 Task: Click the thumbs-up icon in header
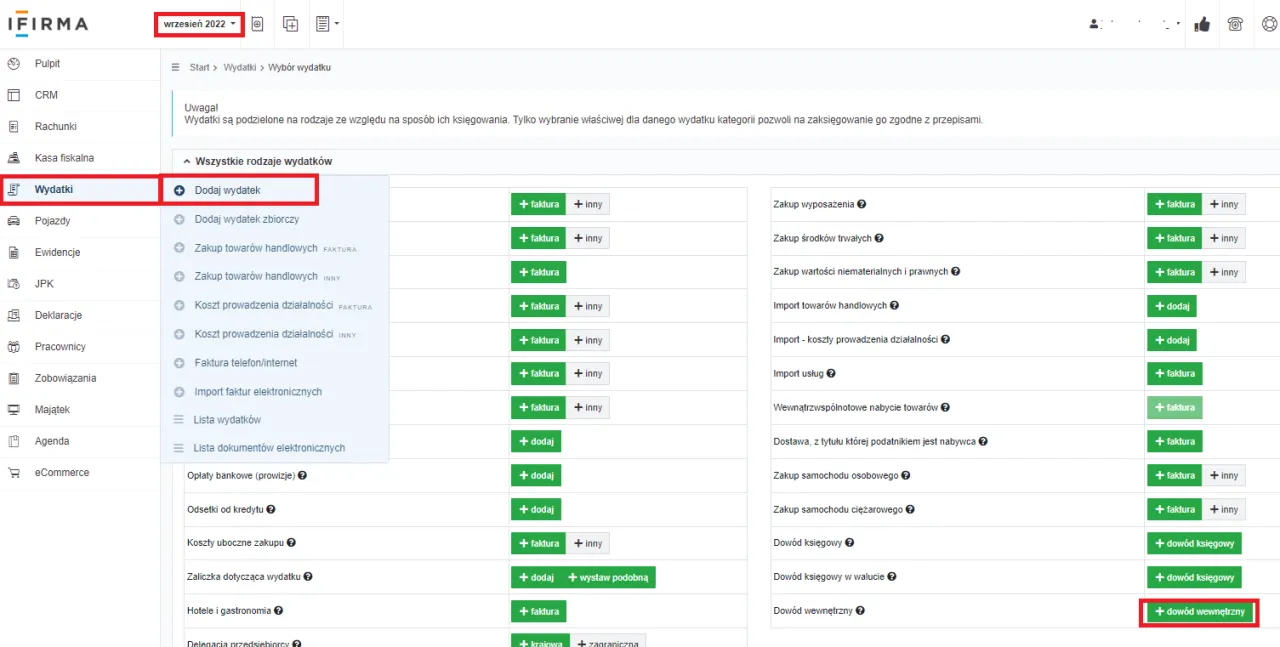(x=1202, y=24)
